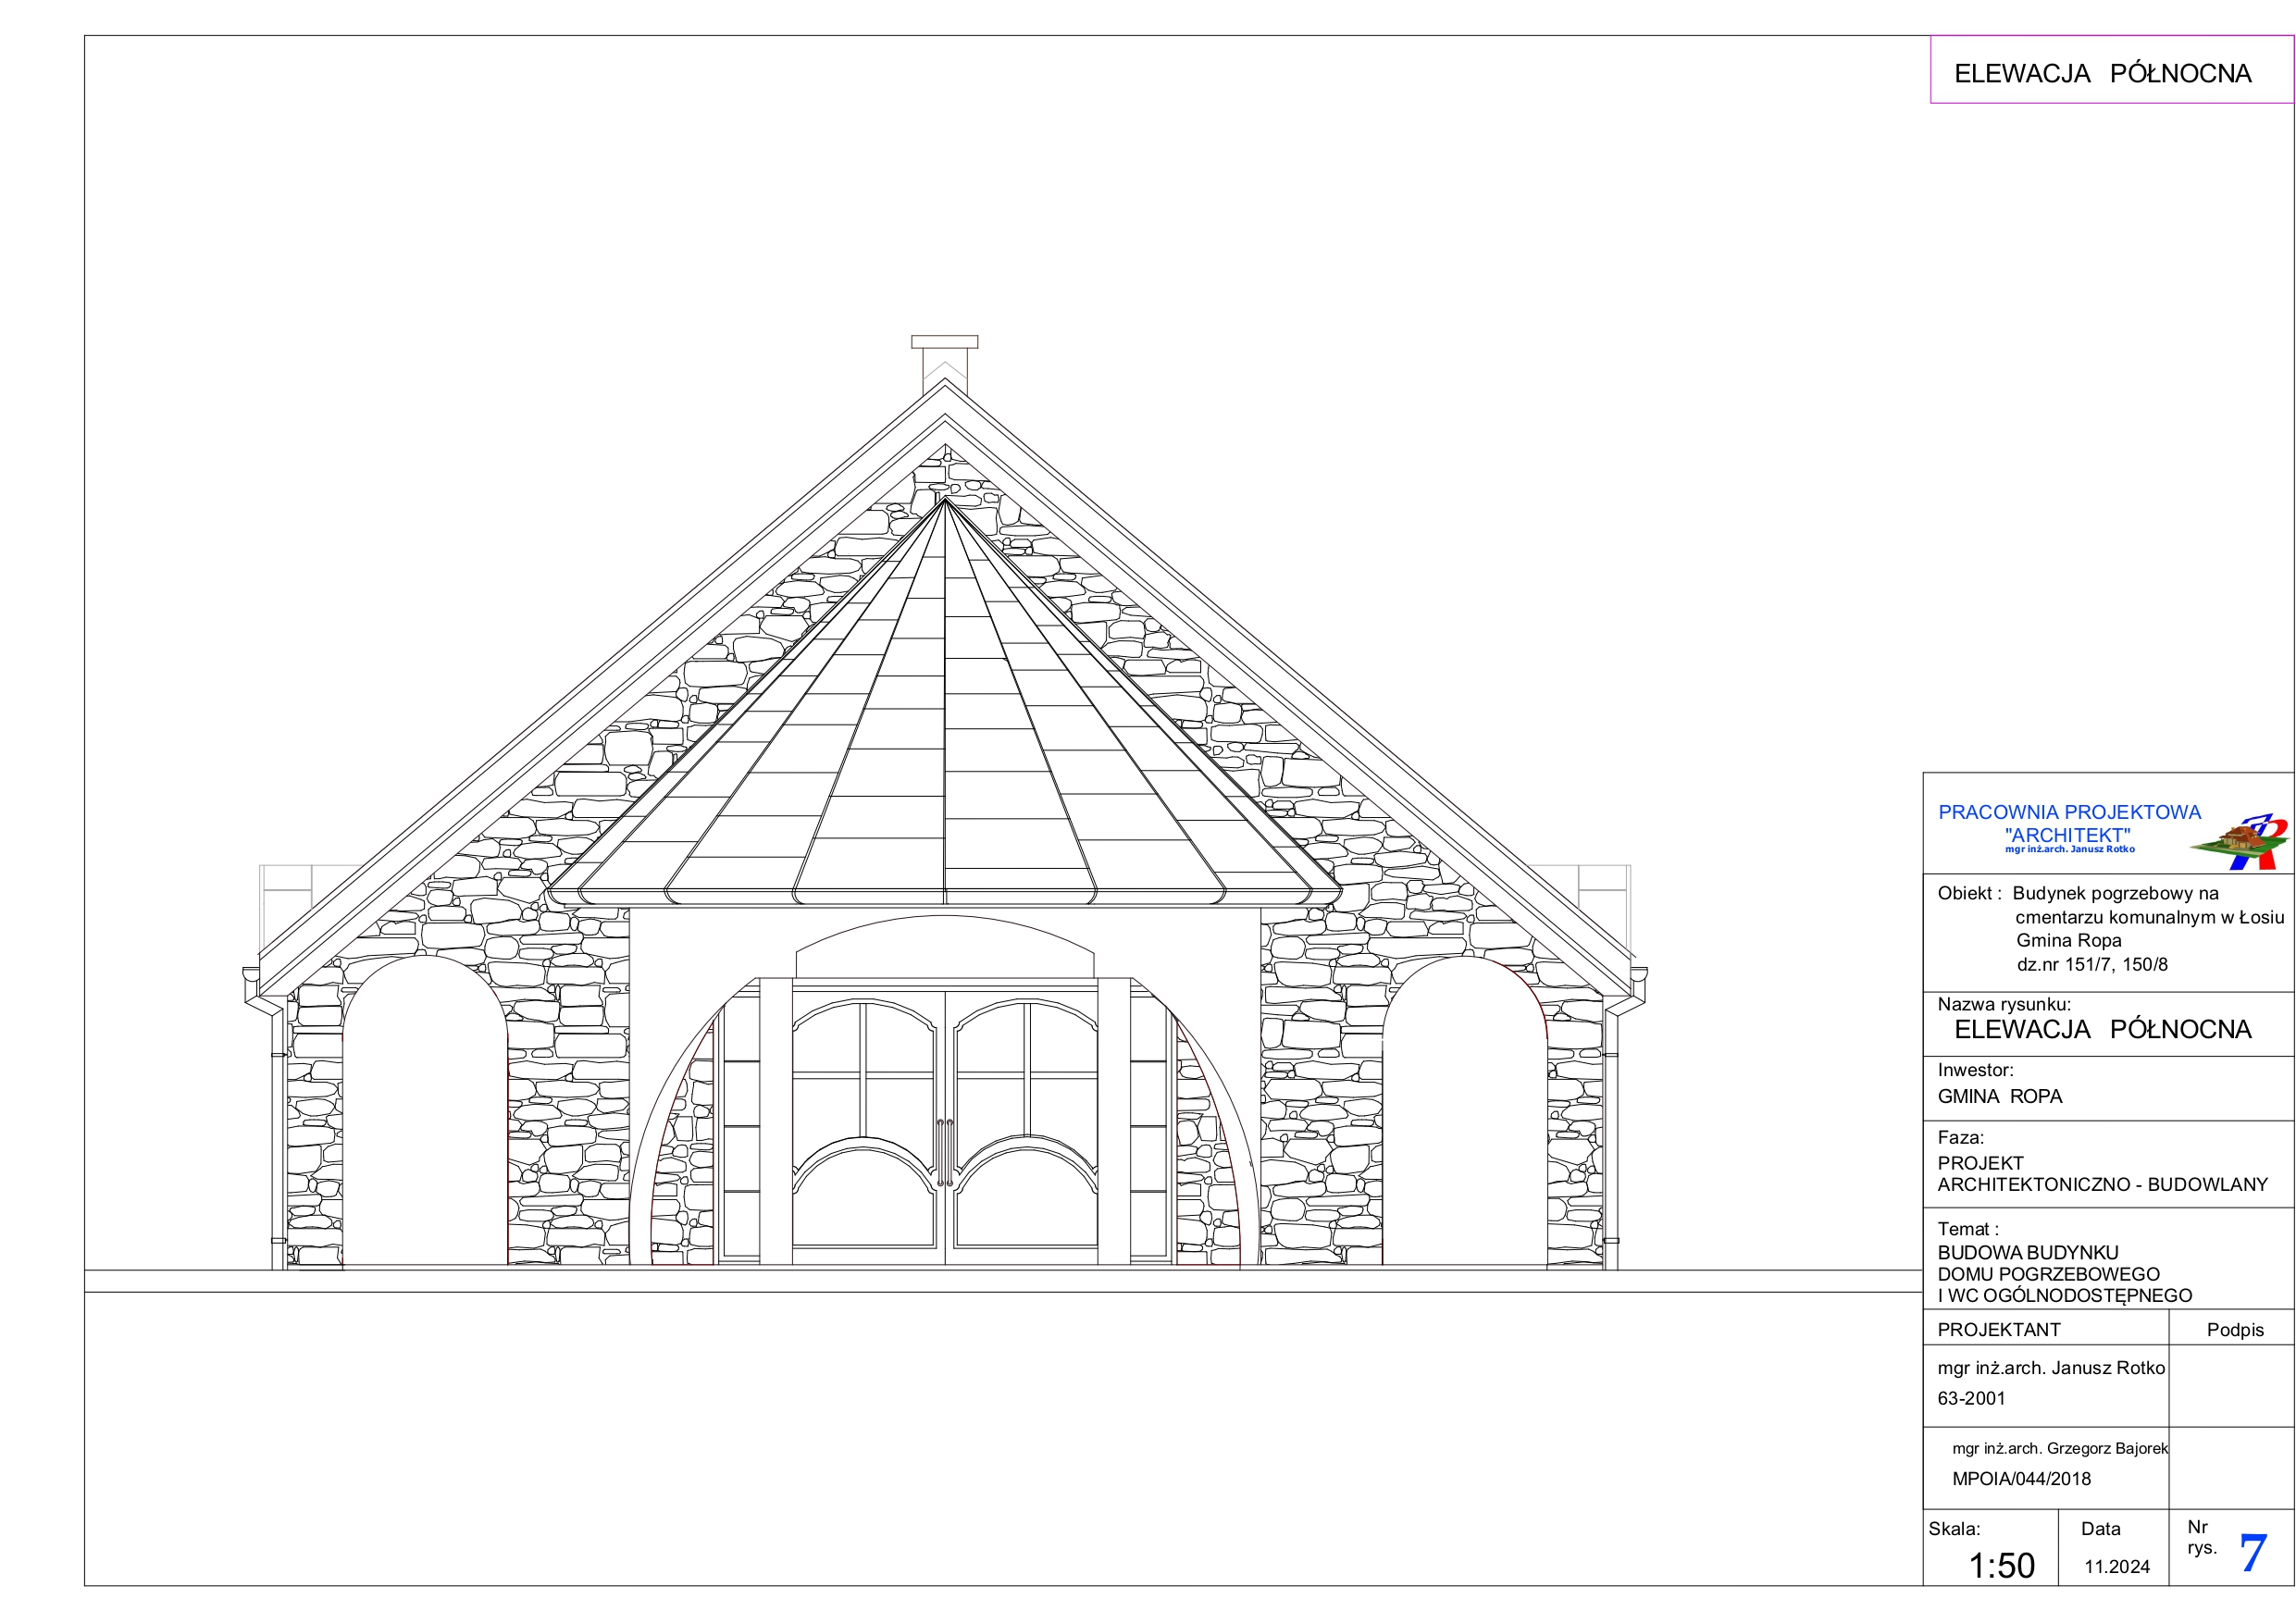Select the scale value 1:50
Screen dimensions: 2296x1623
[2001, 1565]
